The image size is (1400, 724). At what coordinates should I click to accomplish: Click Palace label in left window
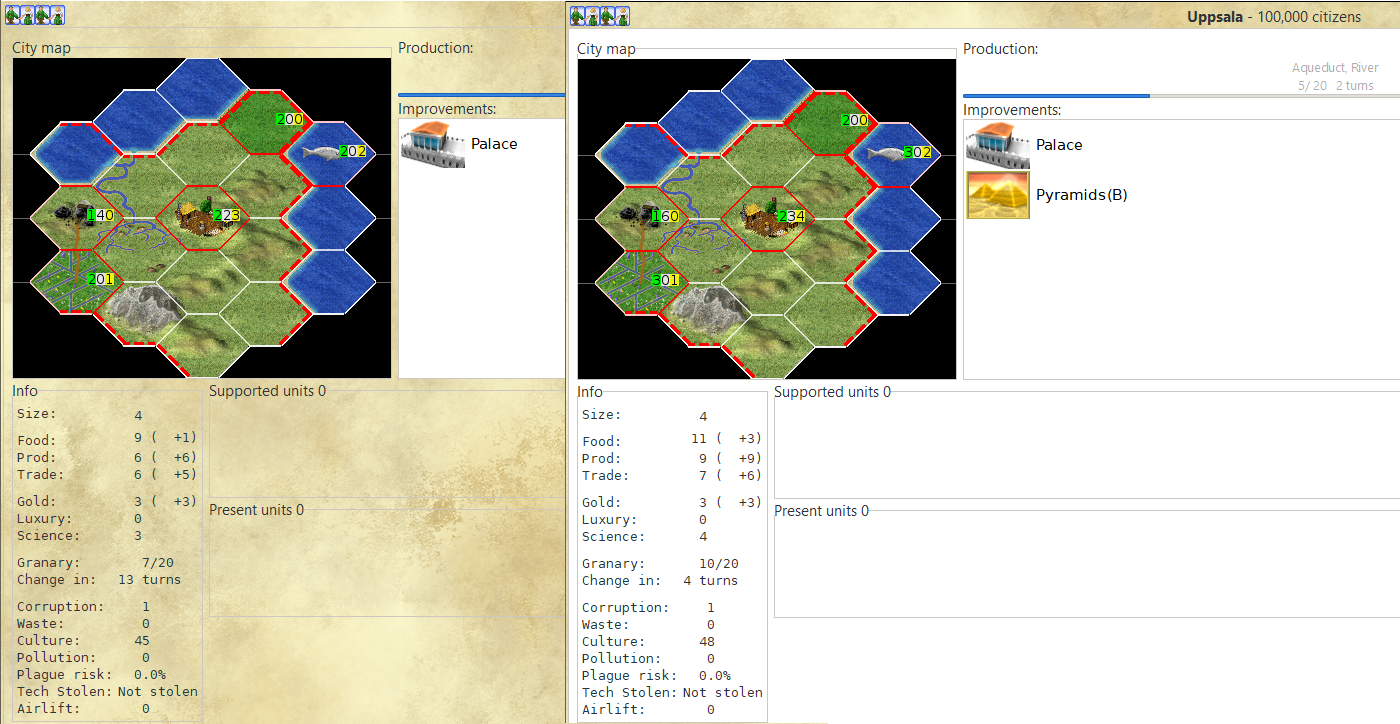pos(494,144)
